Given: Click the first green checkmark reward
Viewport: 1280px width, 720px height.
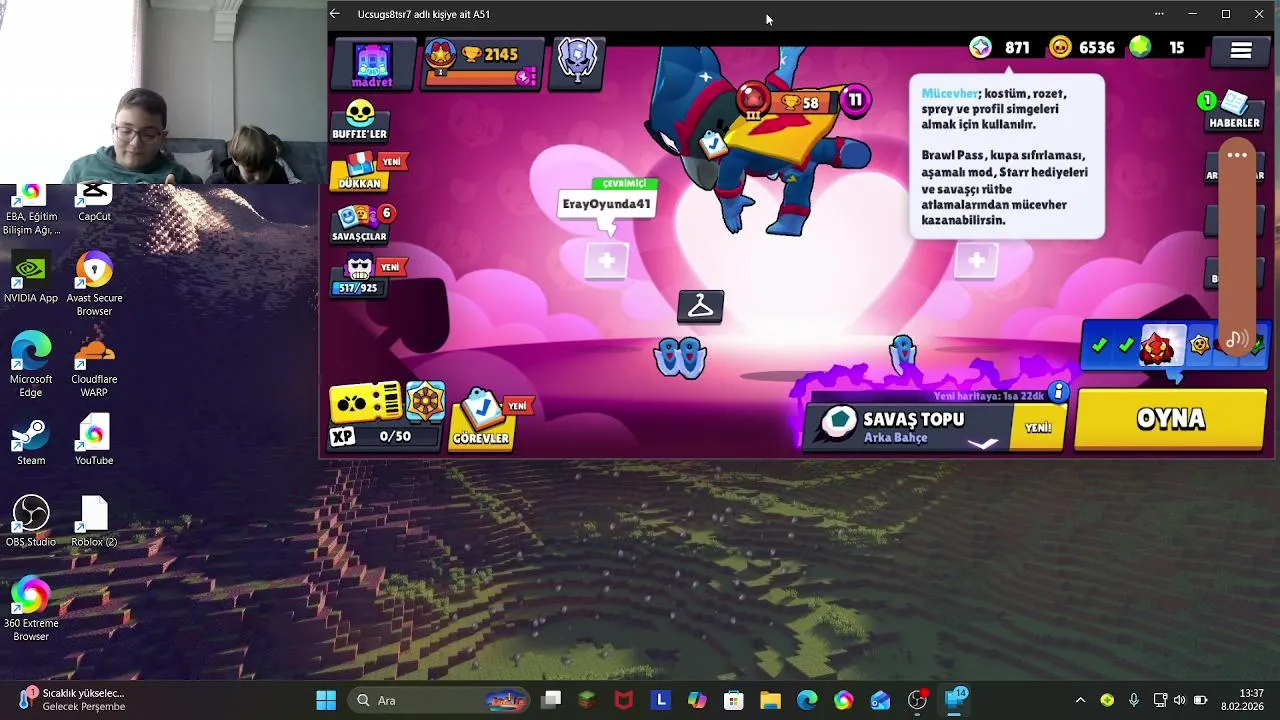Looking at the screenshot, I should tap(1099, 345).
